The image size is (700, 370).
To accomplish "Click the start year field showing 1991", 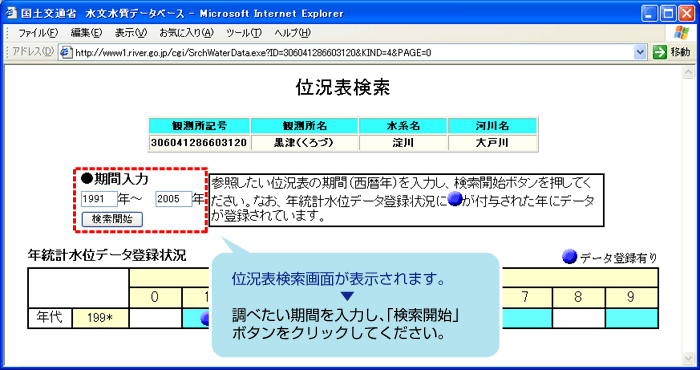I will click(99, 199).
